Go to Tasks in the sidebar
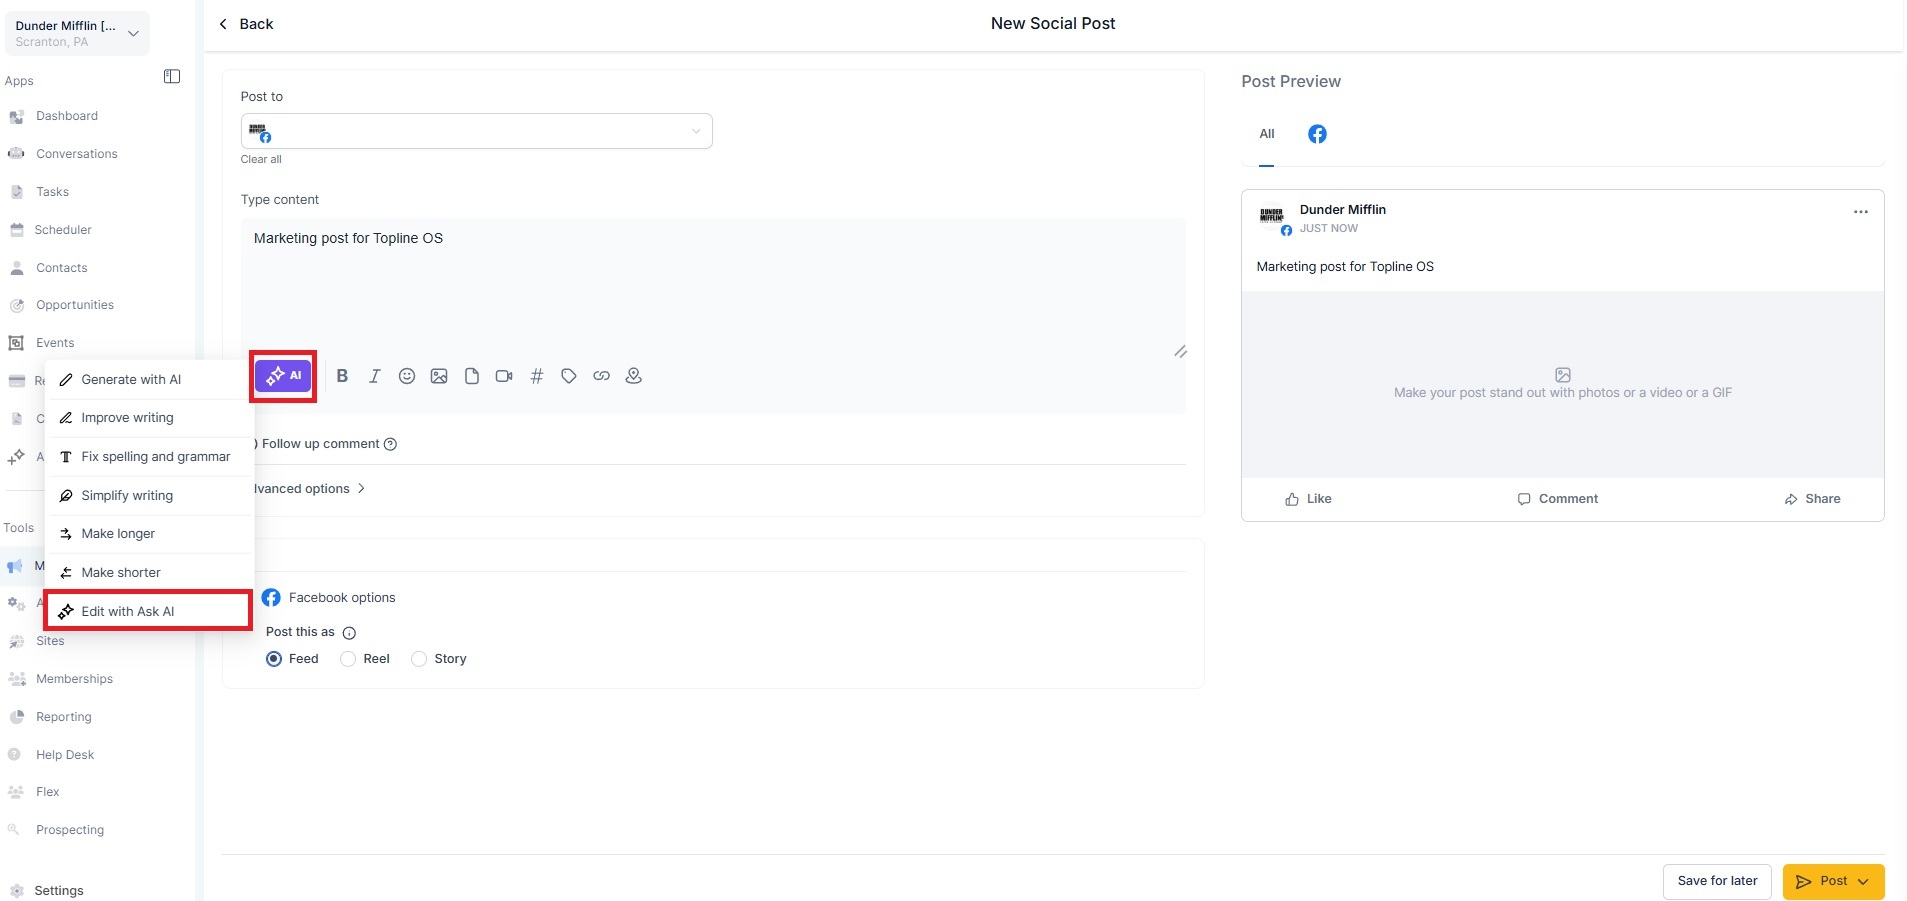 pos(52,192)
